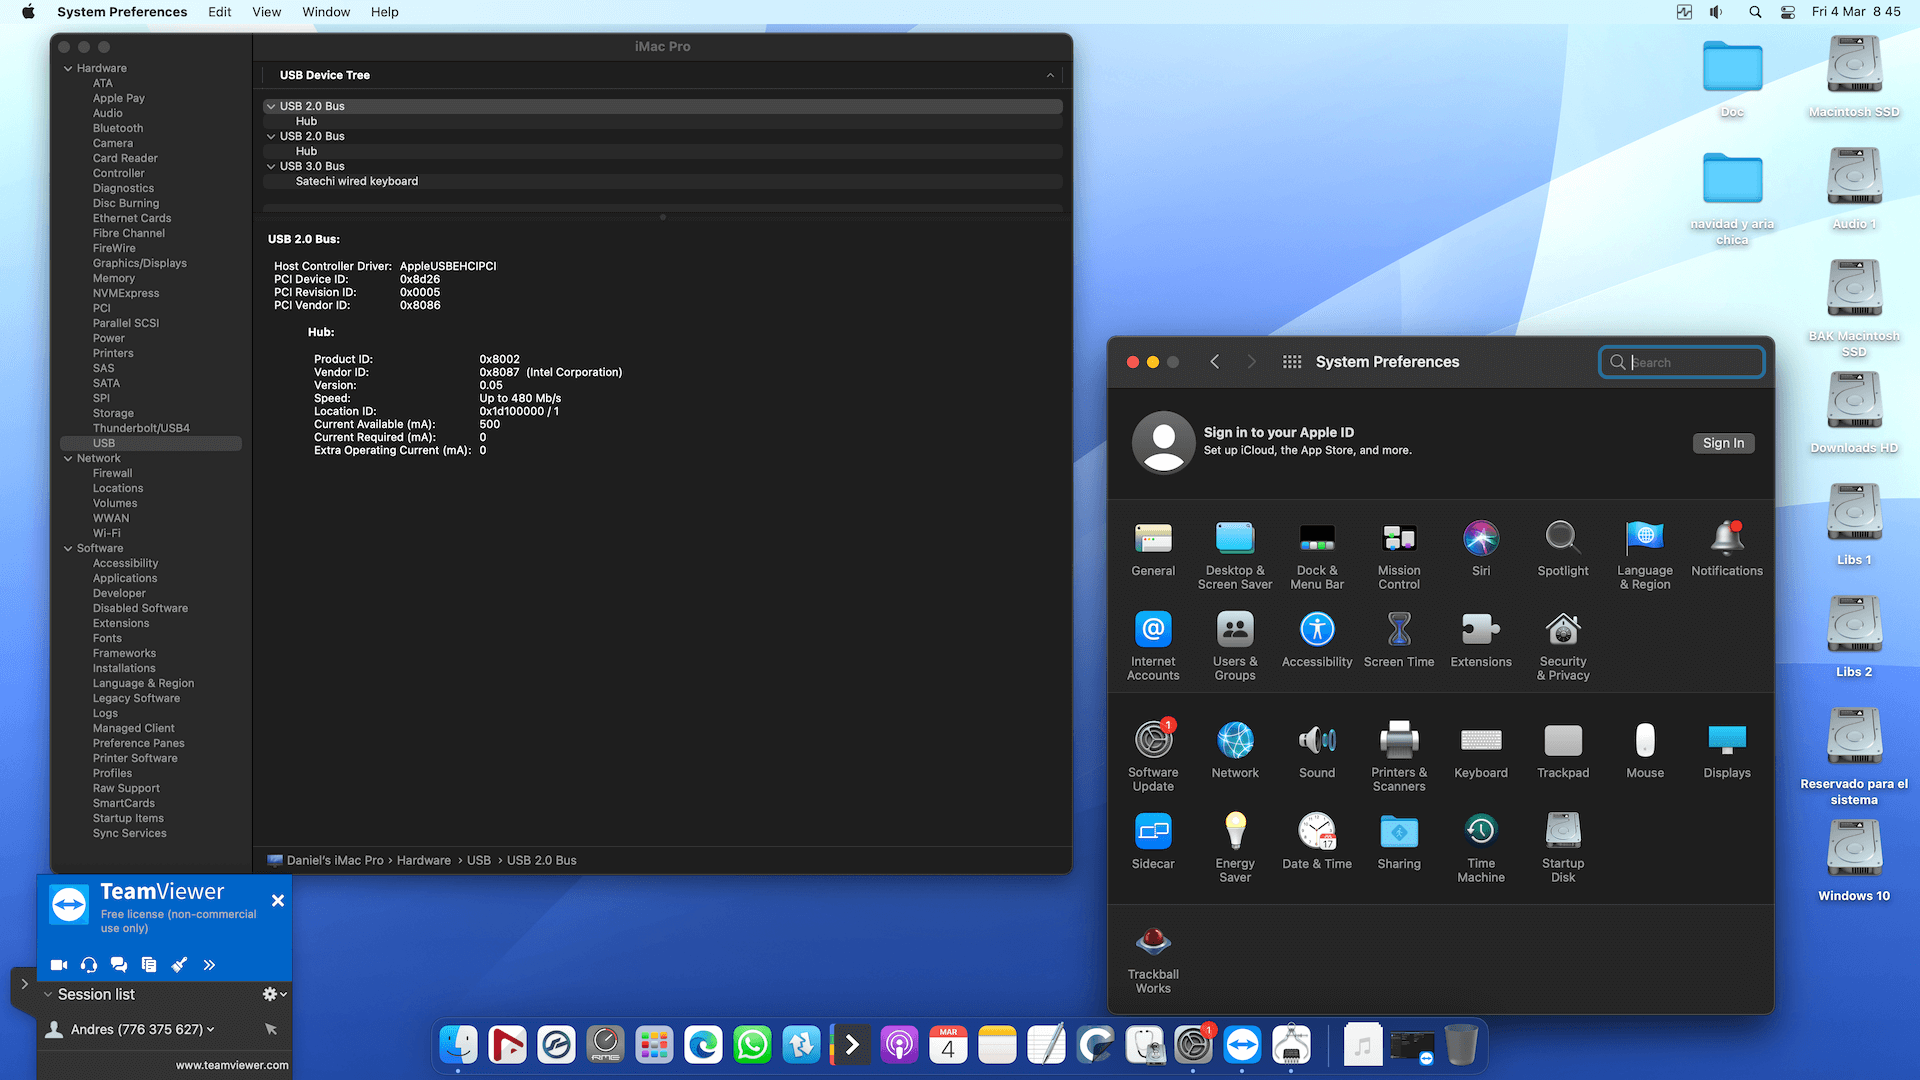Open Desktop & Screen Saver preferences
This screenshot has height=1080, width=1920.
(1235, 555)
